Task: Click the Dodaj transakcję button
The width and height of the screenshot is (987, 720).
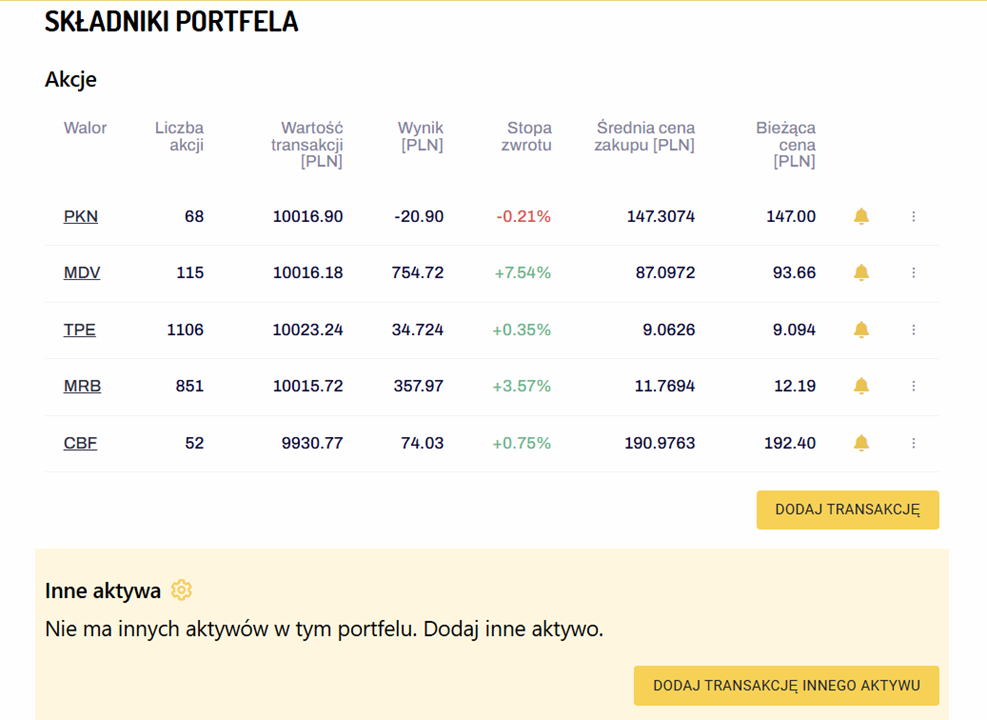Action: tap(847, 510)
